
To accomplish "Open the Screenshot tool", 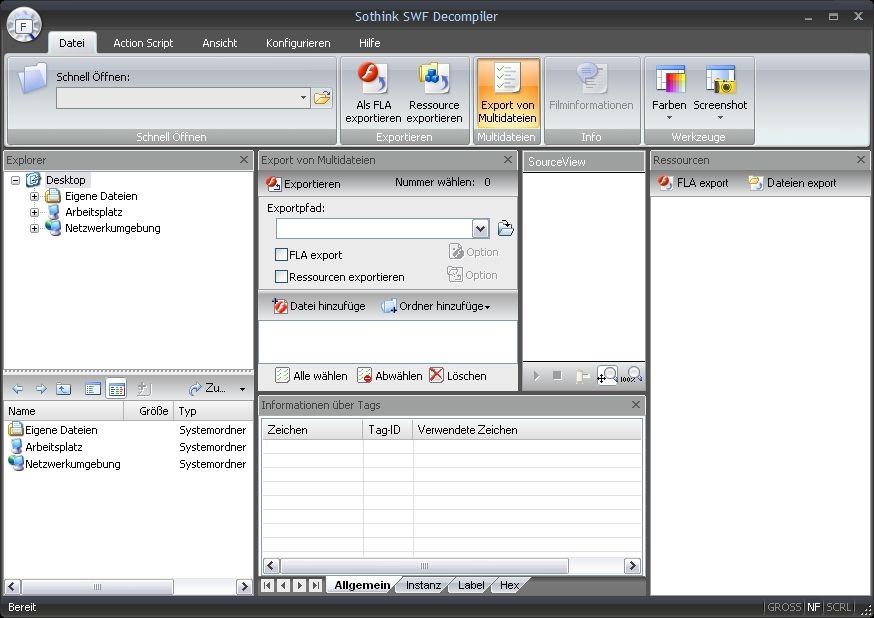I will [720, 93].
